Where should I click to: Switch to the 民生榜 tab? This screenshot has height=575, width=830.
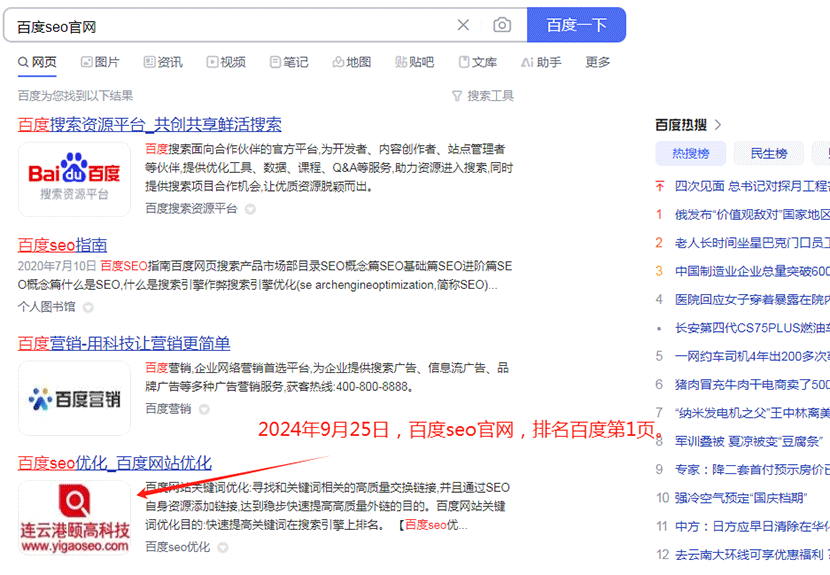click(769, 154)
